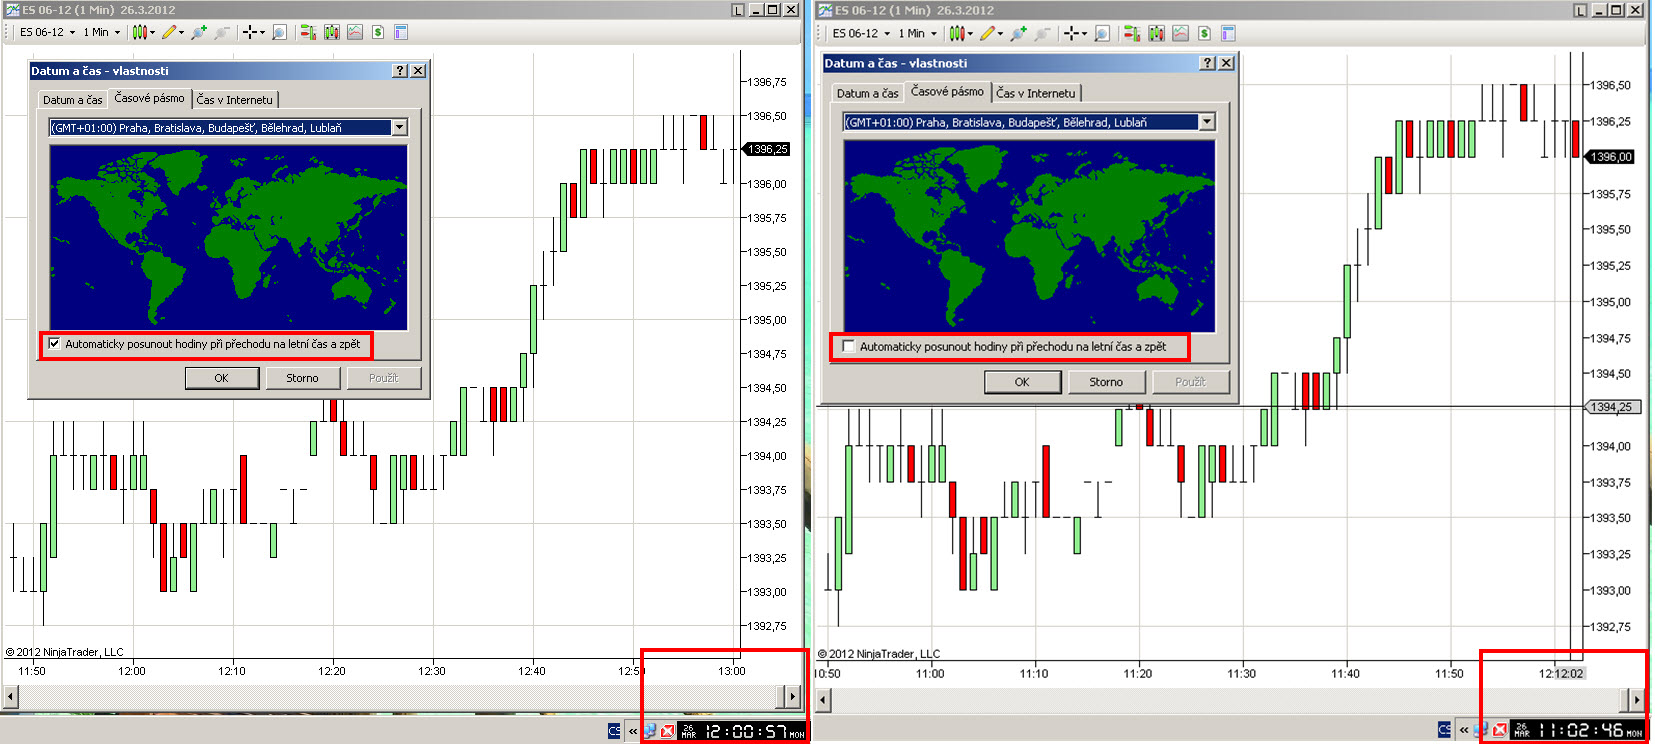Click the world map in left dialog
Screen dimensions: 1655x744
[229, 237]
